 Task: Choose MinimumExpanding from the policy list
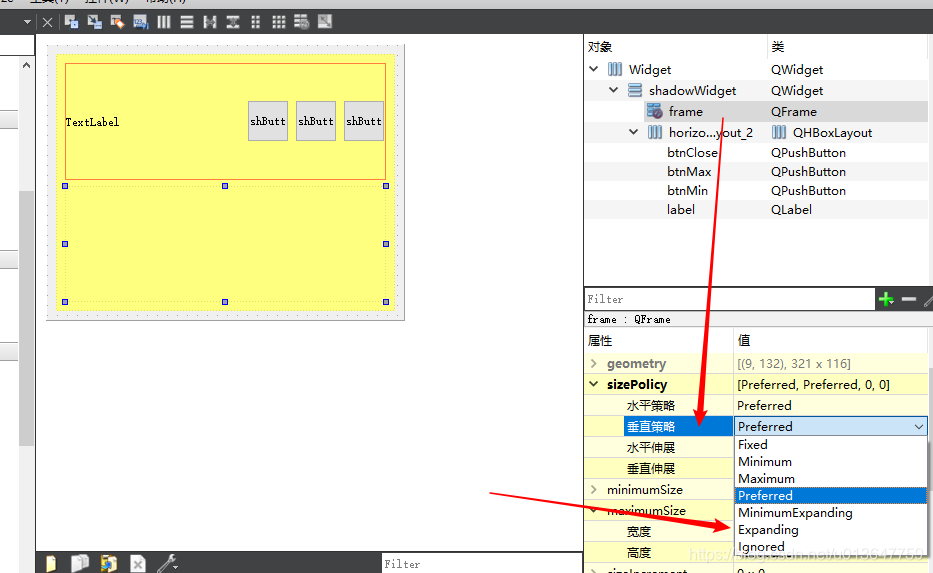pos(831,512)
